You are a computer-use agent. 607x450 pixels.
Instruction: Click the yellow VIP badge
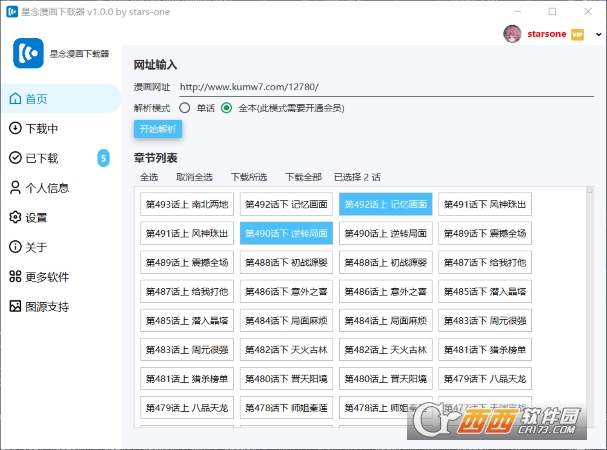click(x=577, y=34)
